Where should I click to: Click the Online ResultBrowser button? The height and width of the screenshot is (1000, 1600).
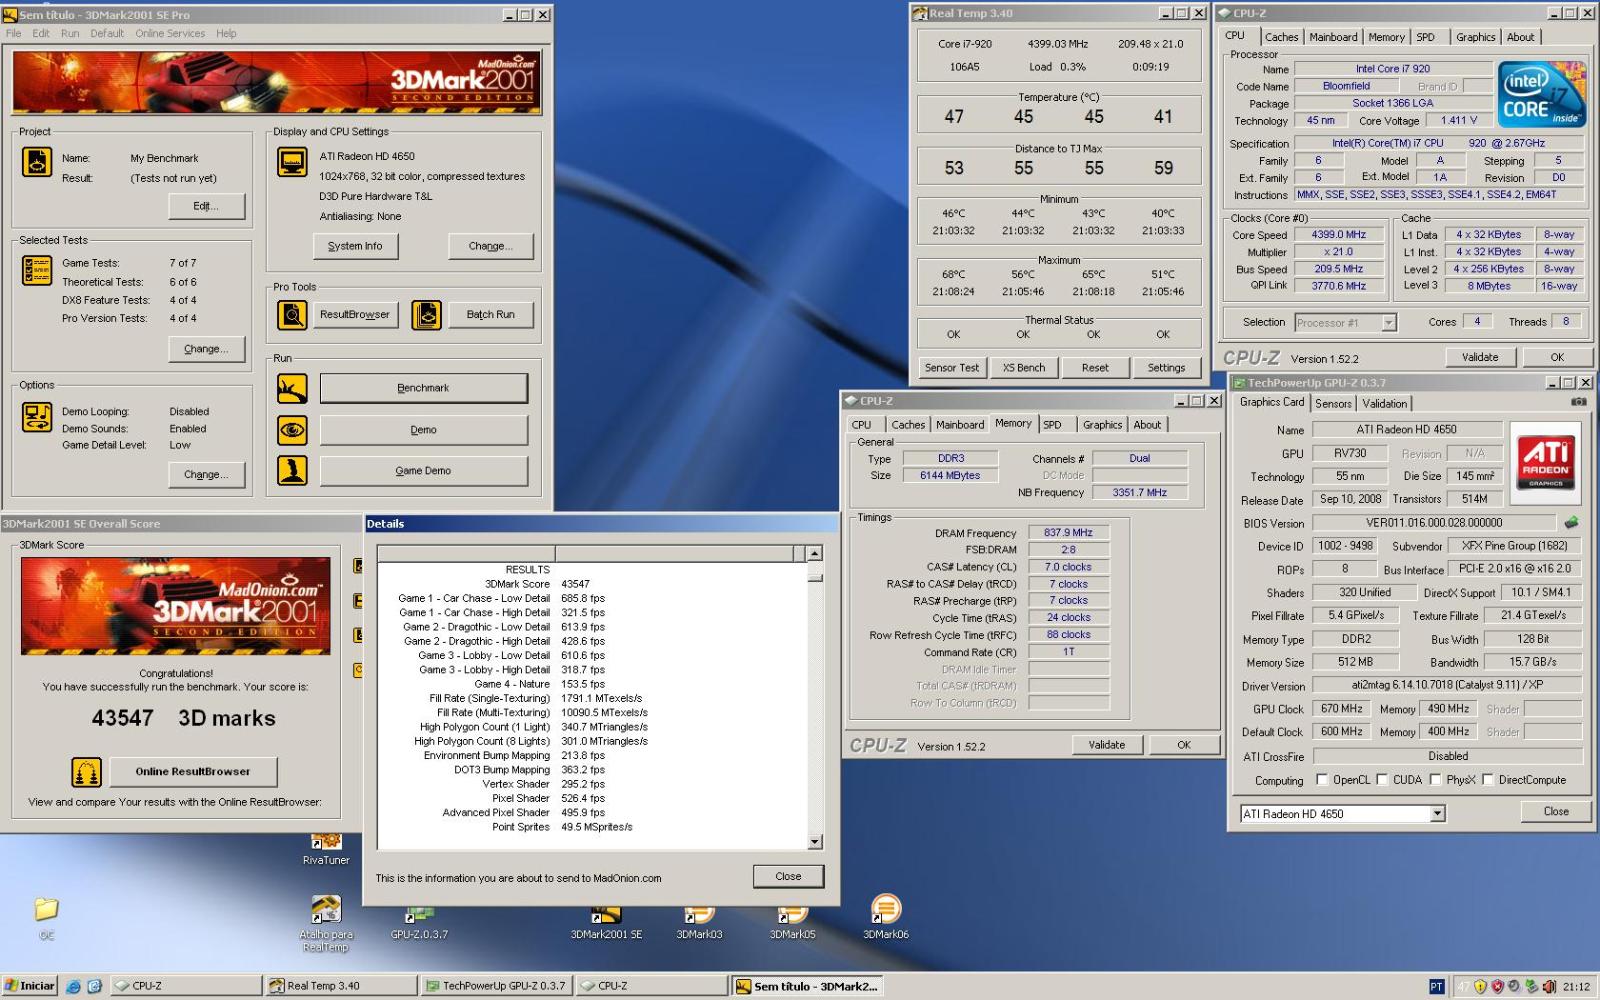[x=193, y=771]
